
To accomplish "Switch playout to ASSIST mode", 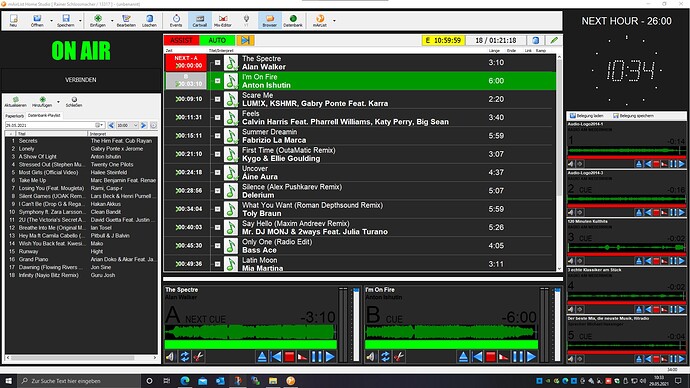I will (181, 40).
